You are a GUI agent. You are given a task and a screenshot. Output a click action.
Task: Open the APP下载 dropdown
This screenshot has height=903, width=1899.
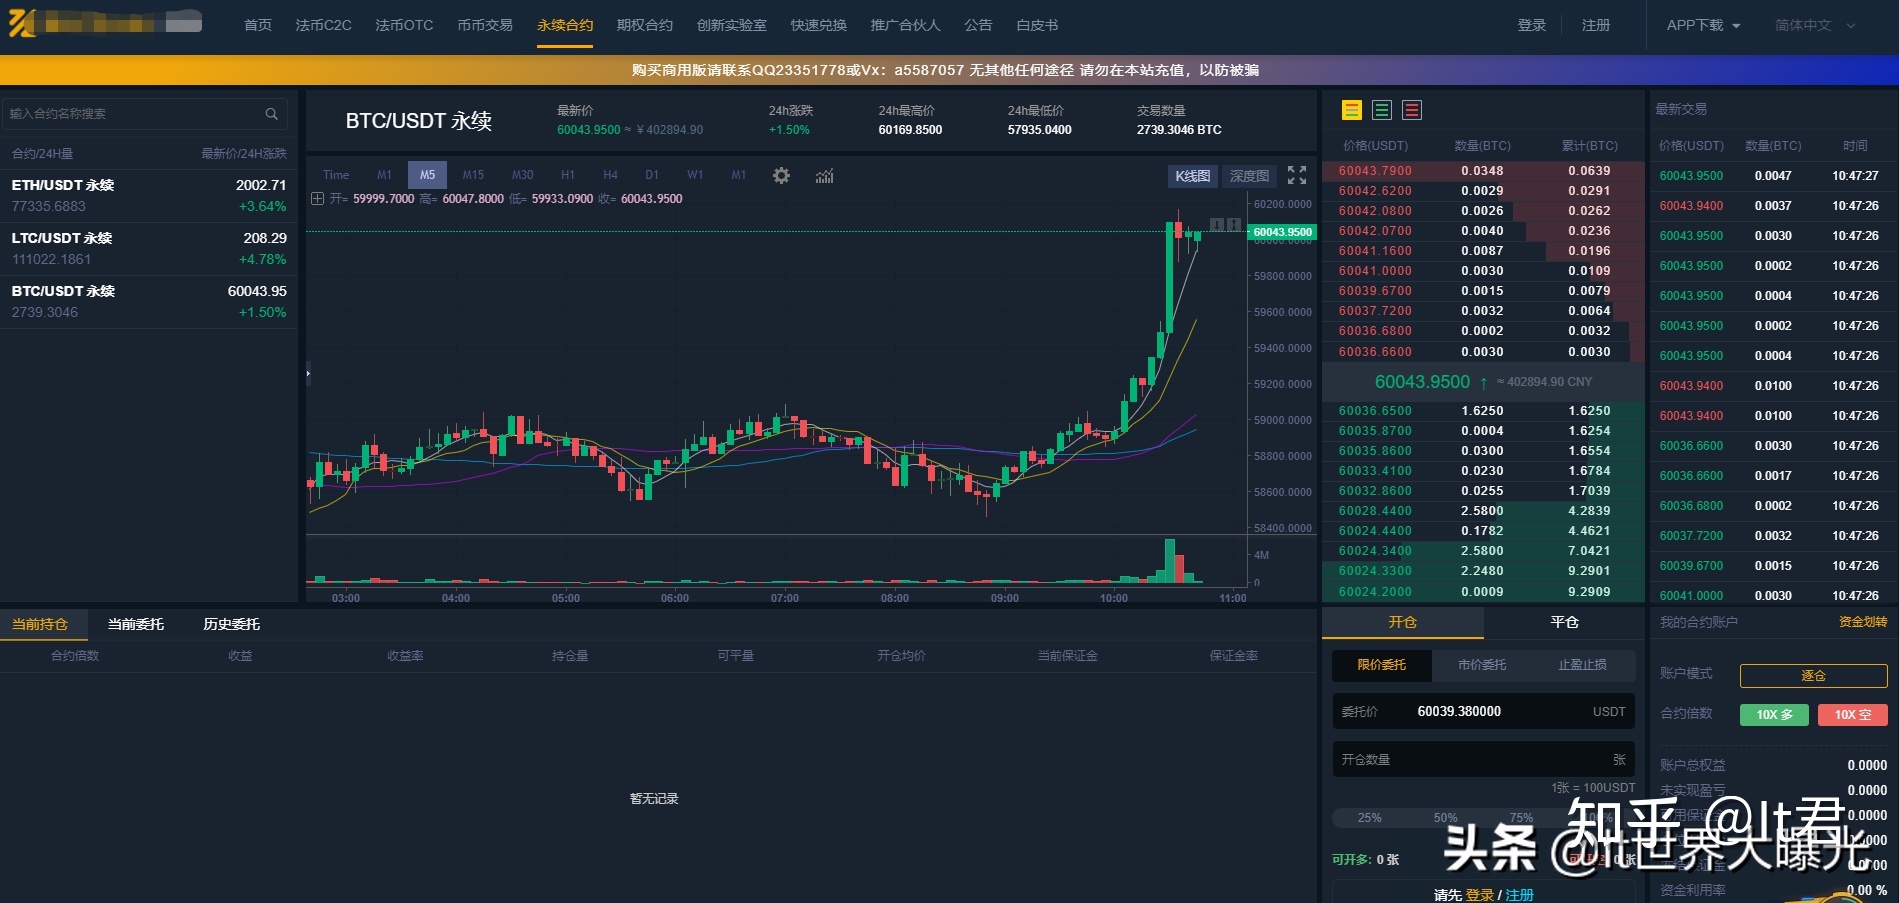point(1703,25)
